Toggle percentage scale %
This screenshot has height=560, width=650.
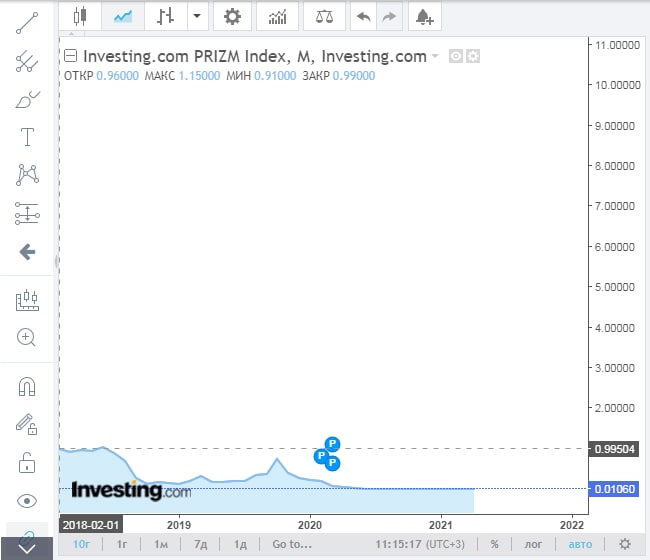tap(495, 544)
